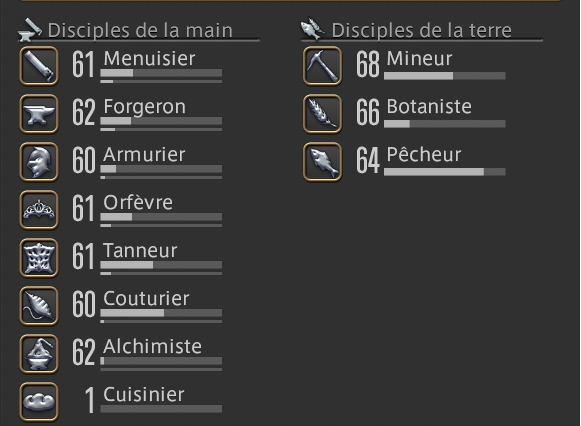Click the Botaniste class name
The width and height of the screenshot is (581, 426).
pos(429,107)
